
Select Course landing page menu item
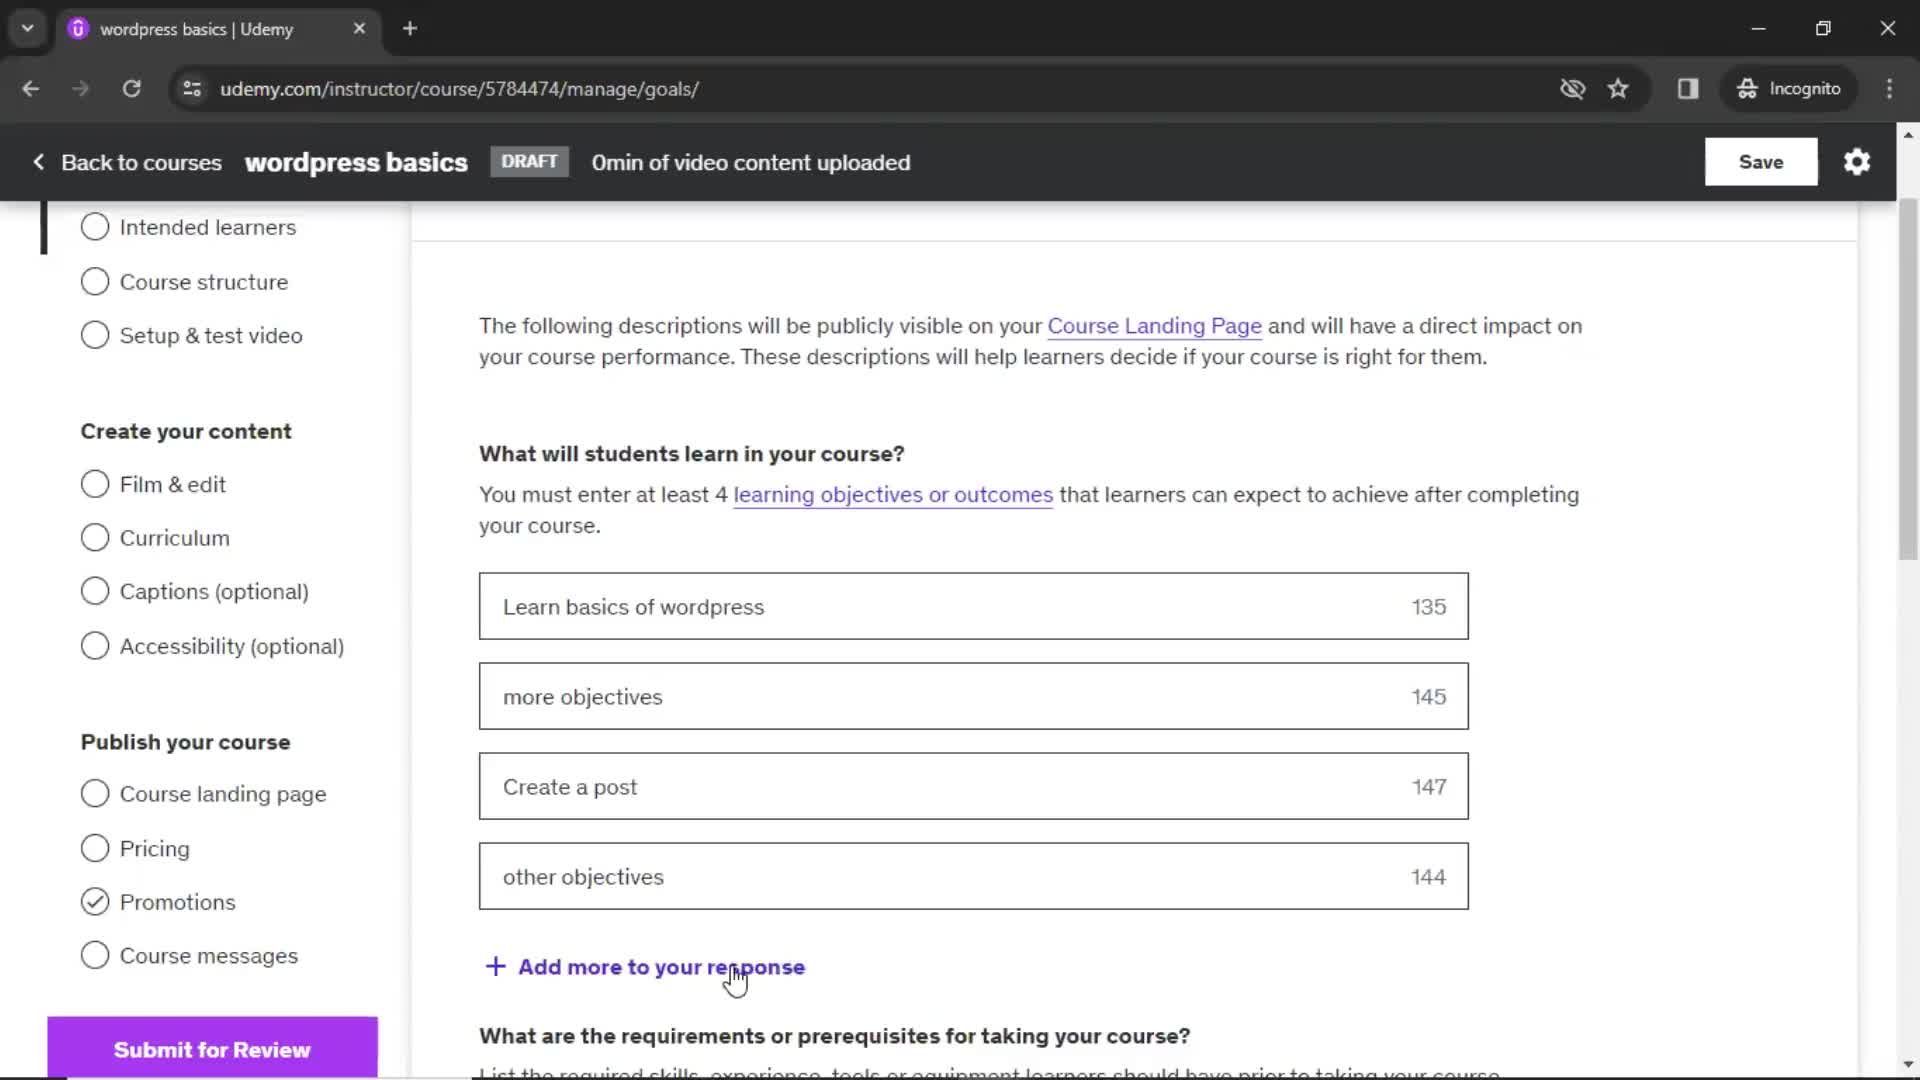223,794
